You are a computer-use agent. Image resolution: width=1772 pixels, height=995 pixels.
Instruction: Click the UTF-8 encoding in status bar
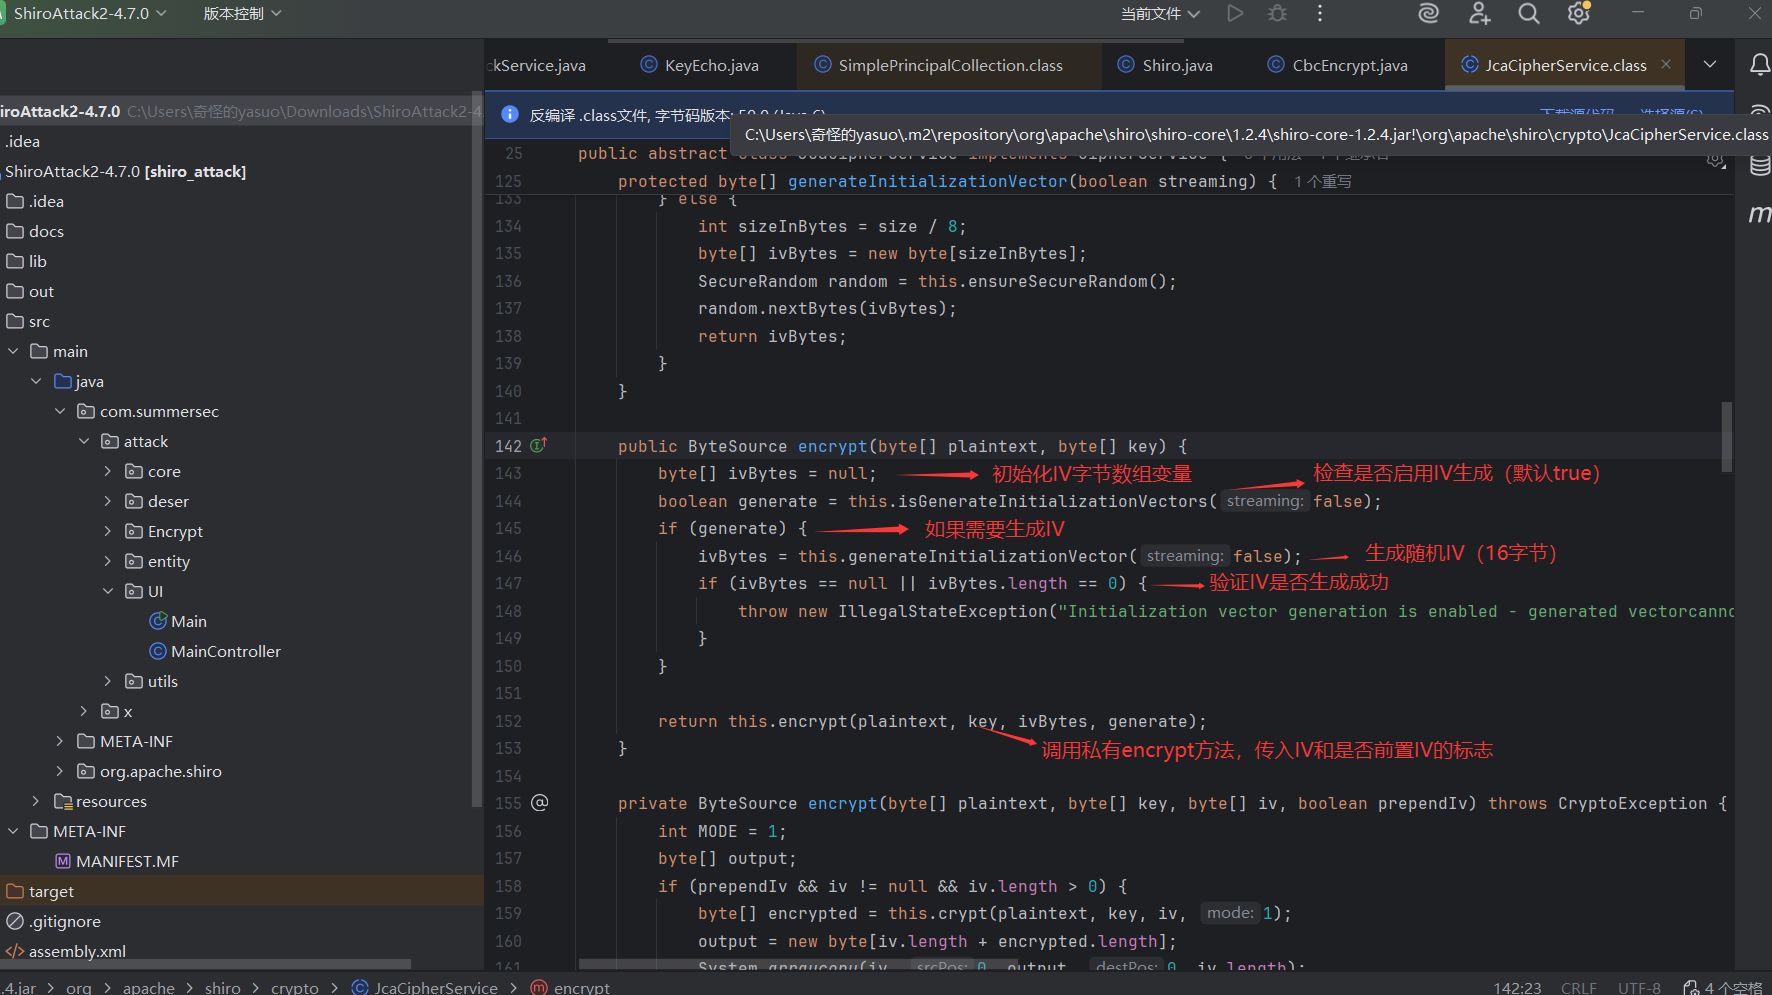(x=1639, y=987)
